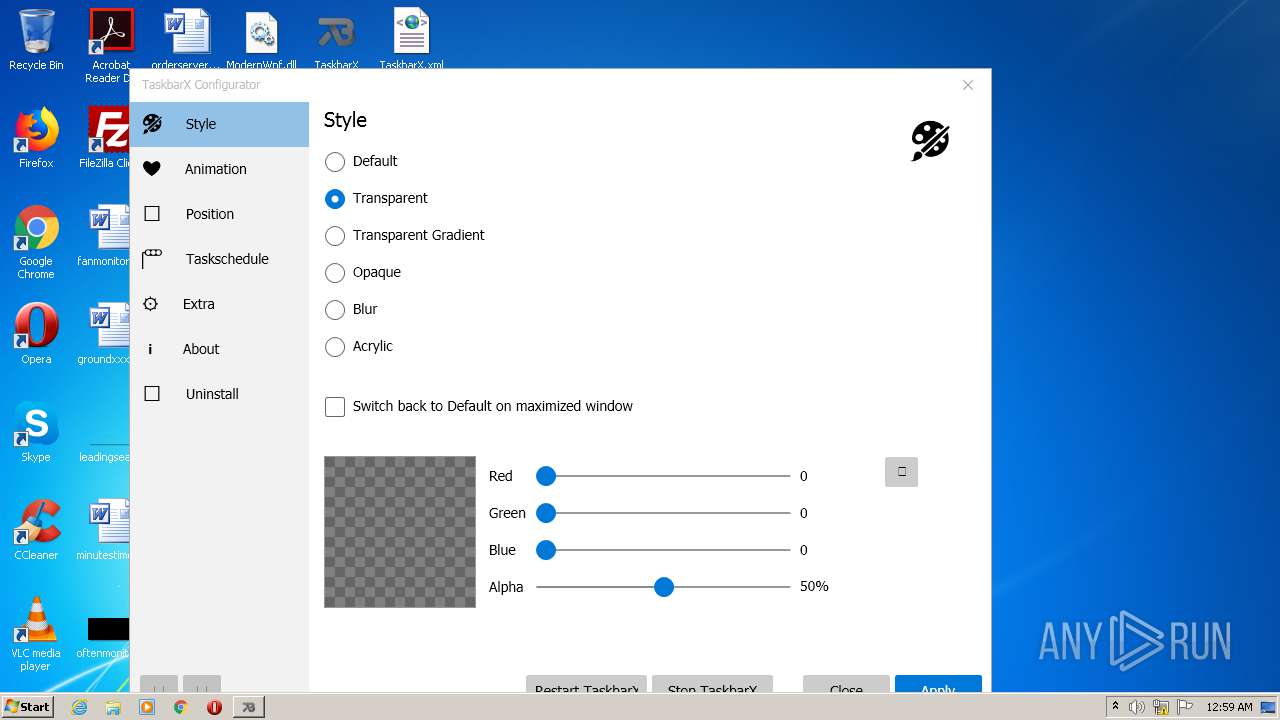The image size is (1280, 720).
Task: Click the Opera icon in the taskbar
Action: [214, 707]
